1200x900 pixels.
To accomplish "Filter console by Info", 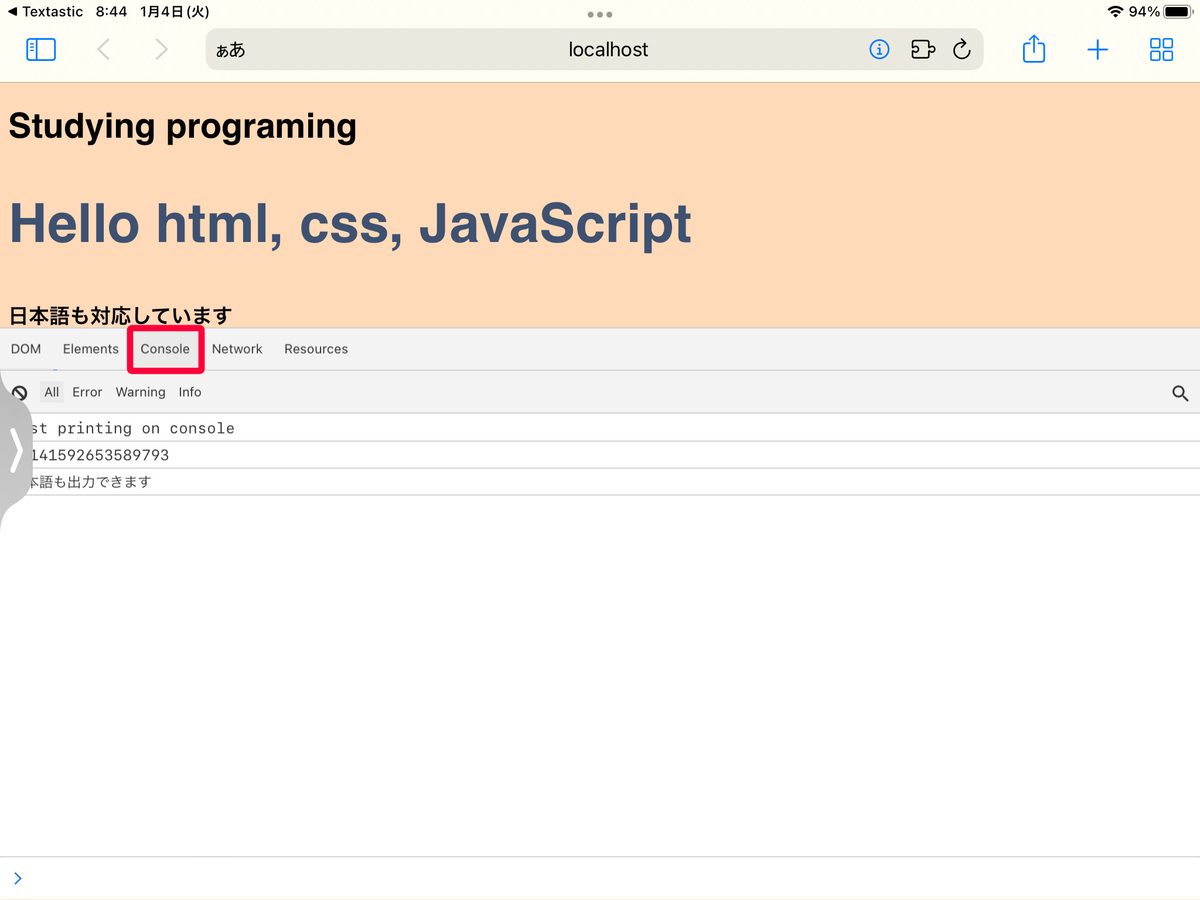I will tap(190, 392).
